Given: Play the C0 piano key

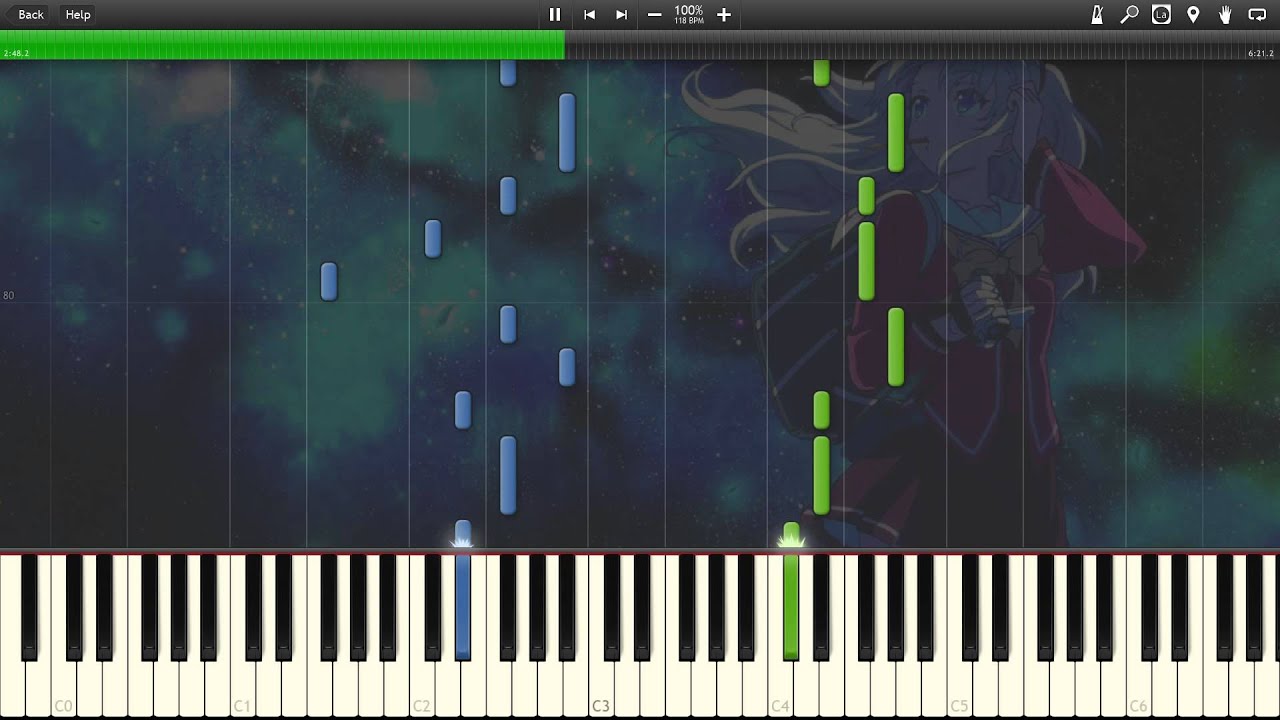Looking at the screenshot, I should coord(63,690).
